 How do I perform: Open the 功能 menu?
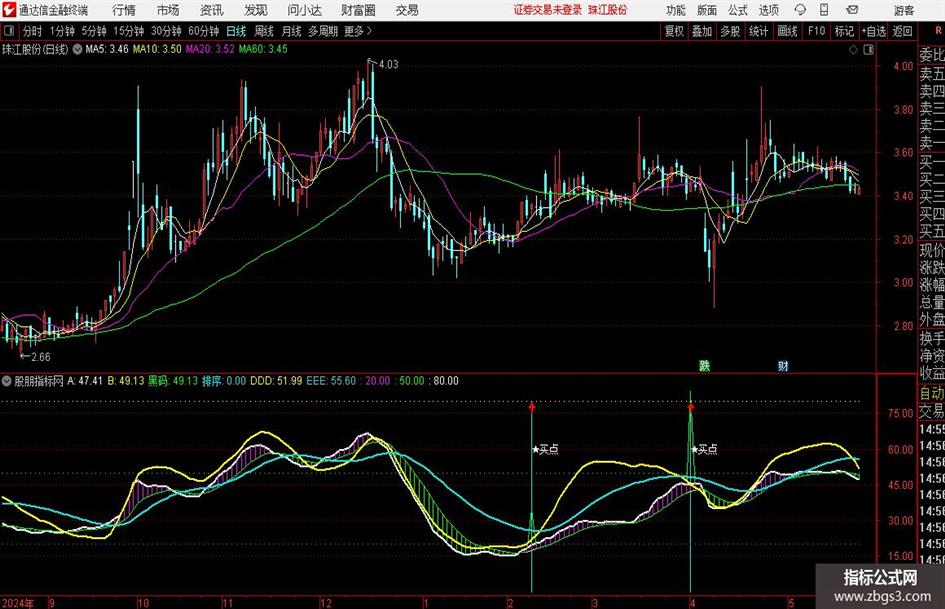click(676, 10)
